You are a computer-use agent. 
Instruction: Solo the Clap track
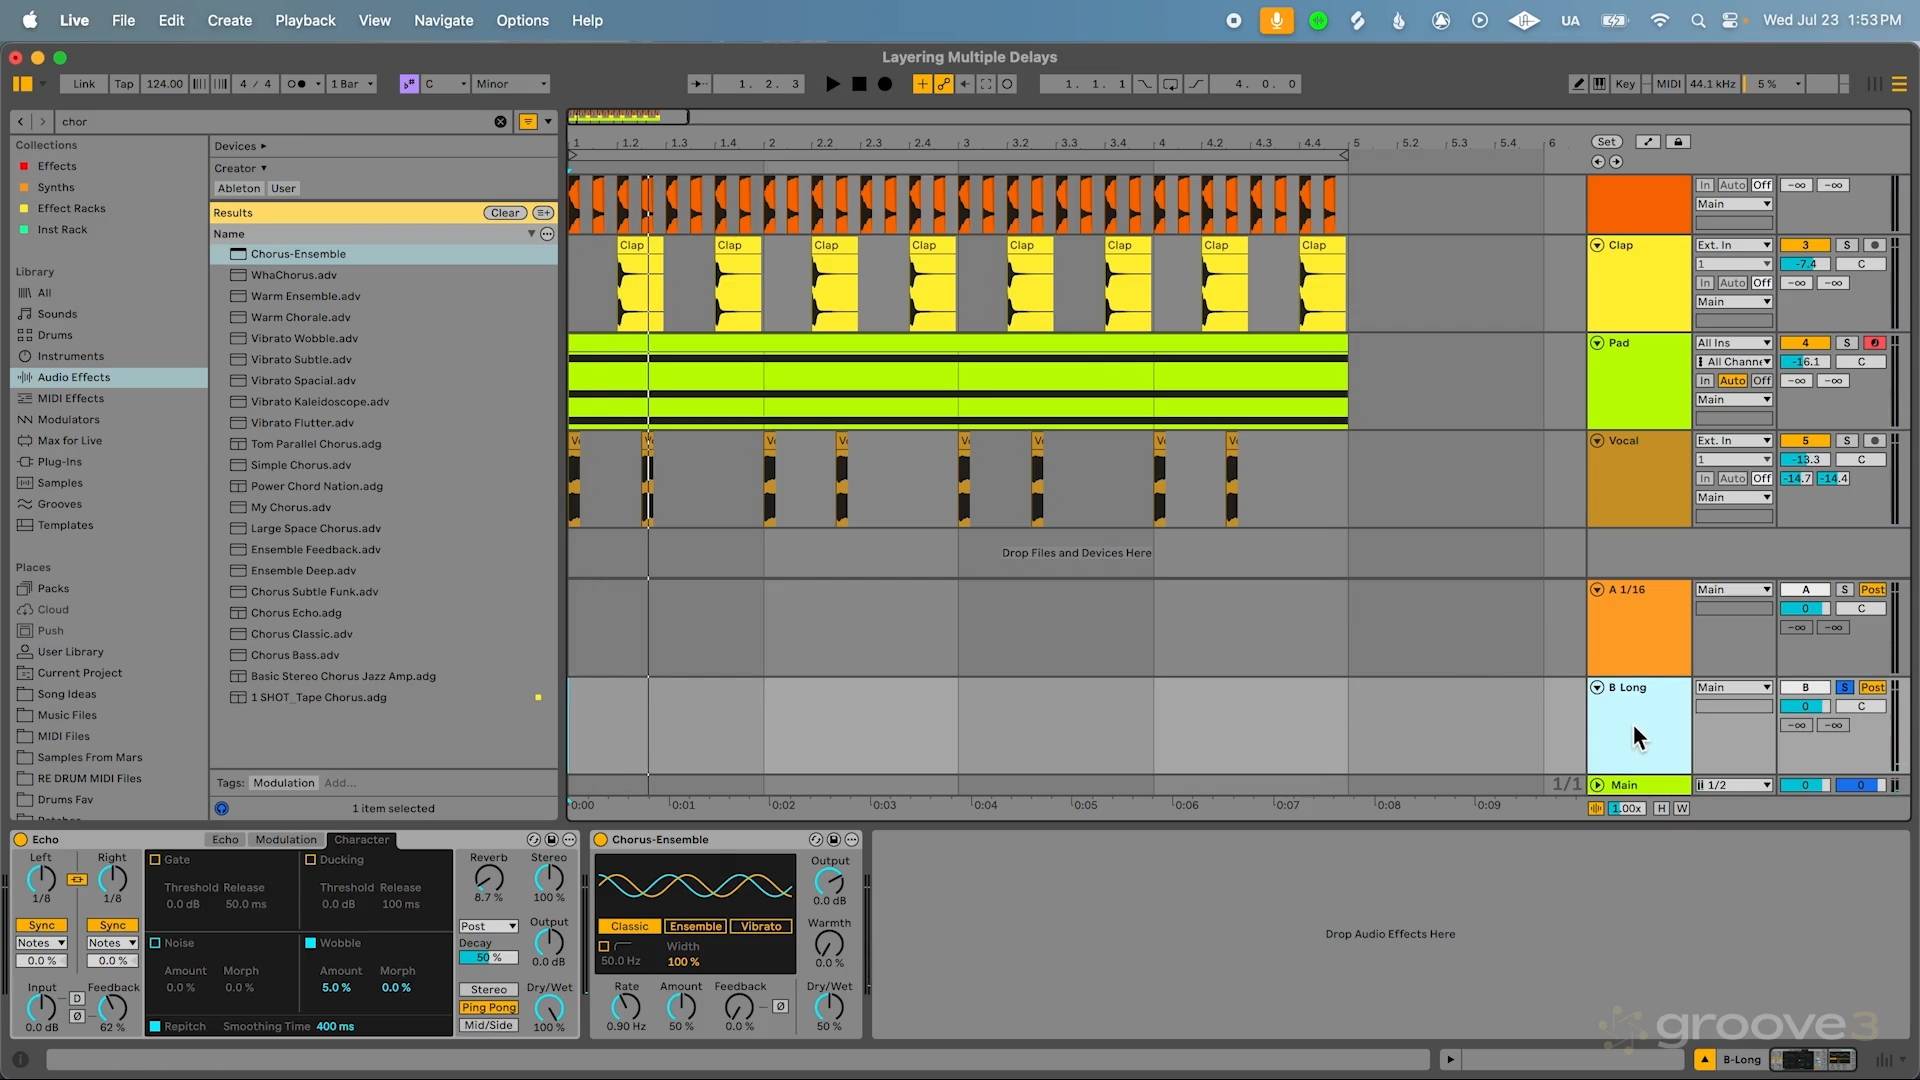[1847, 245]
